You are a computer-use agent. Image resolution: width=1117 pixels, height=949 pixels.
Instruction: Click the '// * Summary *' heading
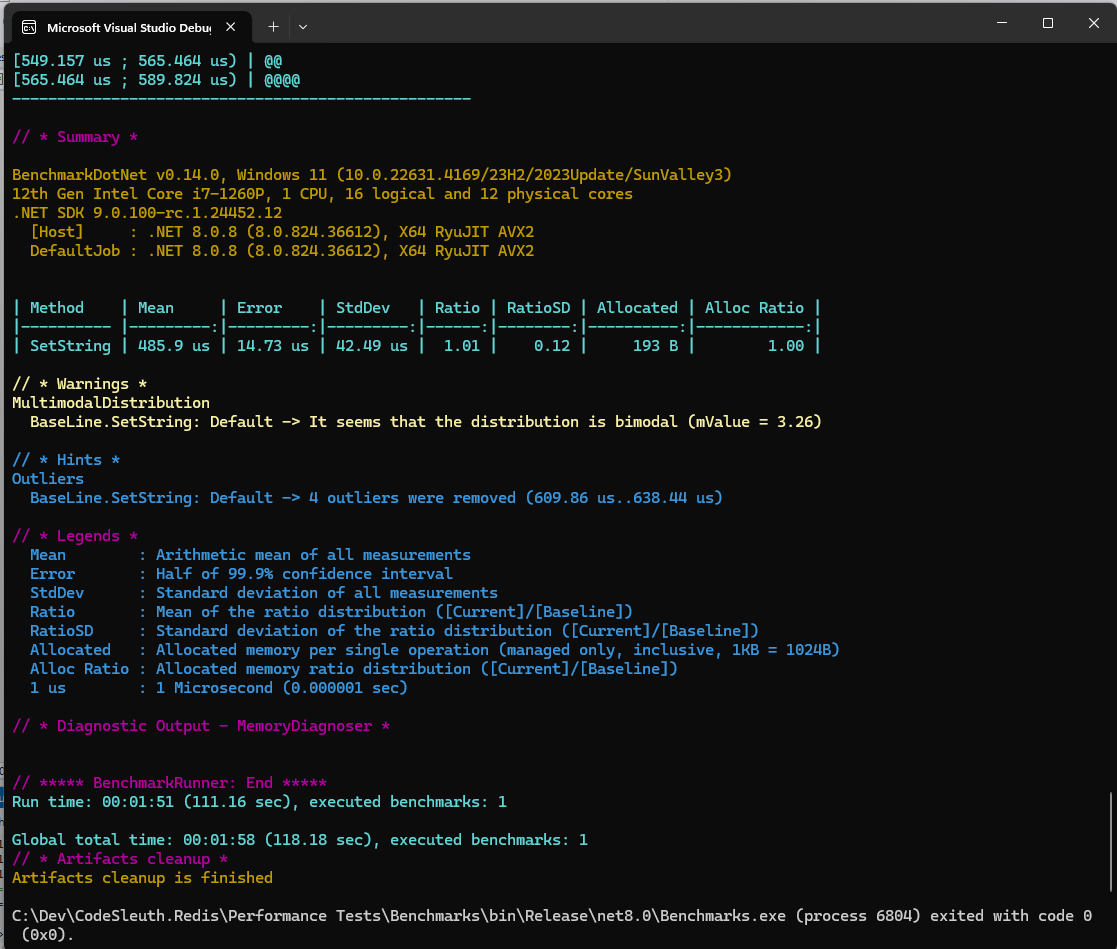[x=75, y=137]
